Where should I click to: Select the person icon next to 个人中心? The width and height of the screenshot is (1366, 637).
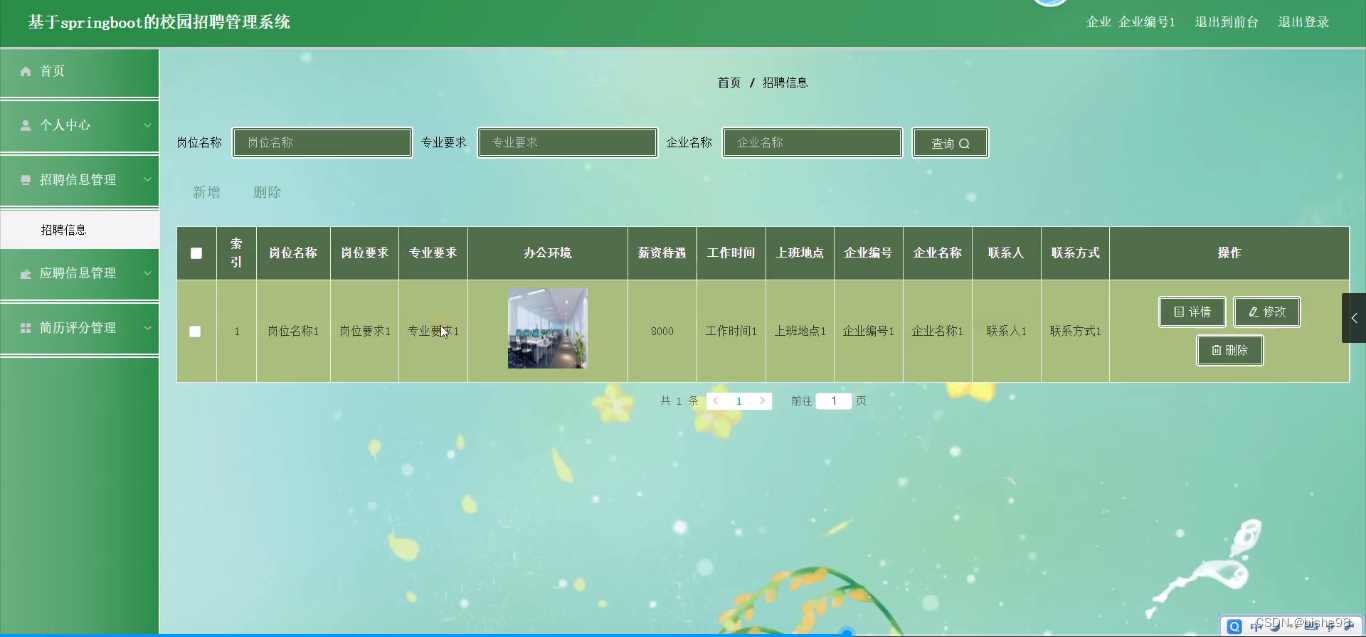pos(25,125)
